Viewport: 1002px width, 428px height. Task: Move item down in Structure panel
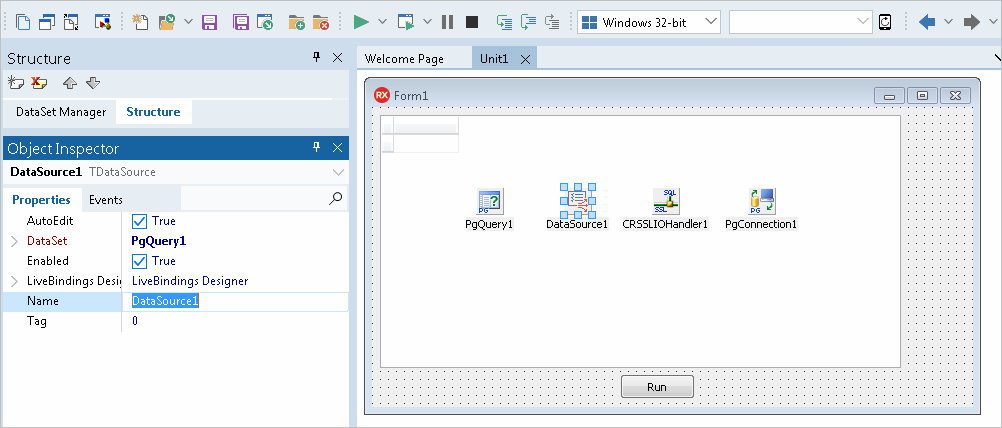pos(93,83)
